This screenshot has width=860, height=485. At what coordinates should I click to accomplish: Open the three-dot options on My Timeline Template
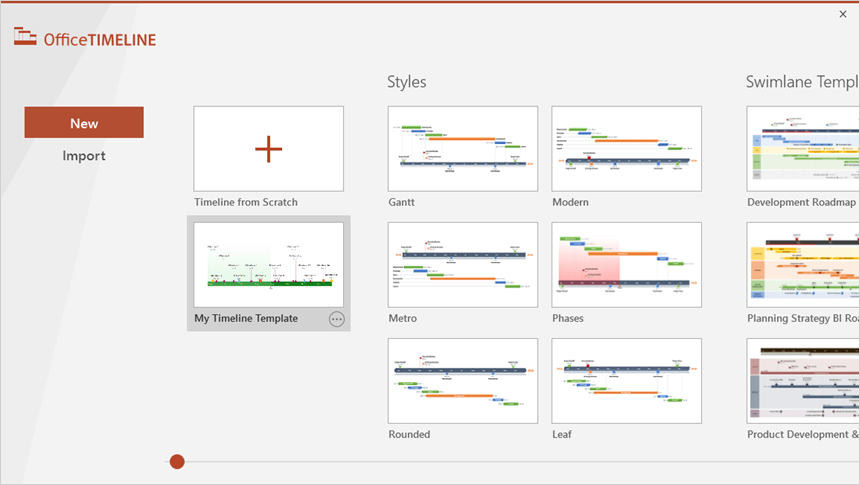coord(337,319)
